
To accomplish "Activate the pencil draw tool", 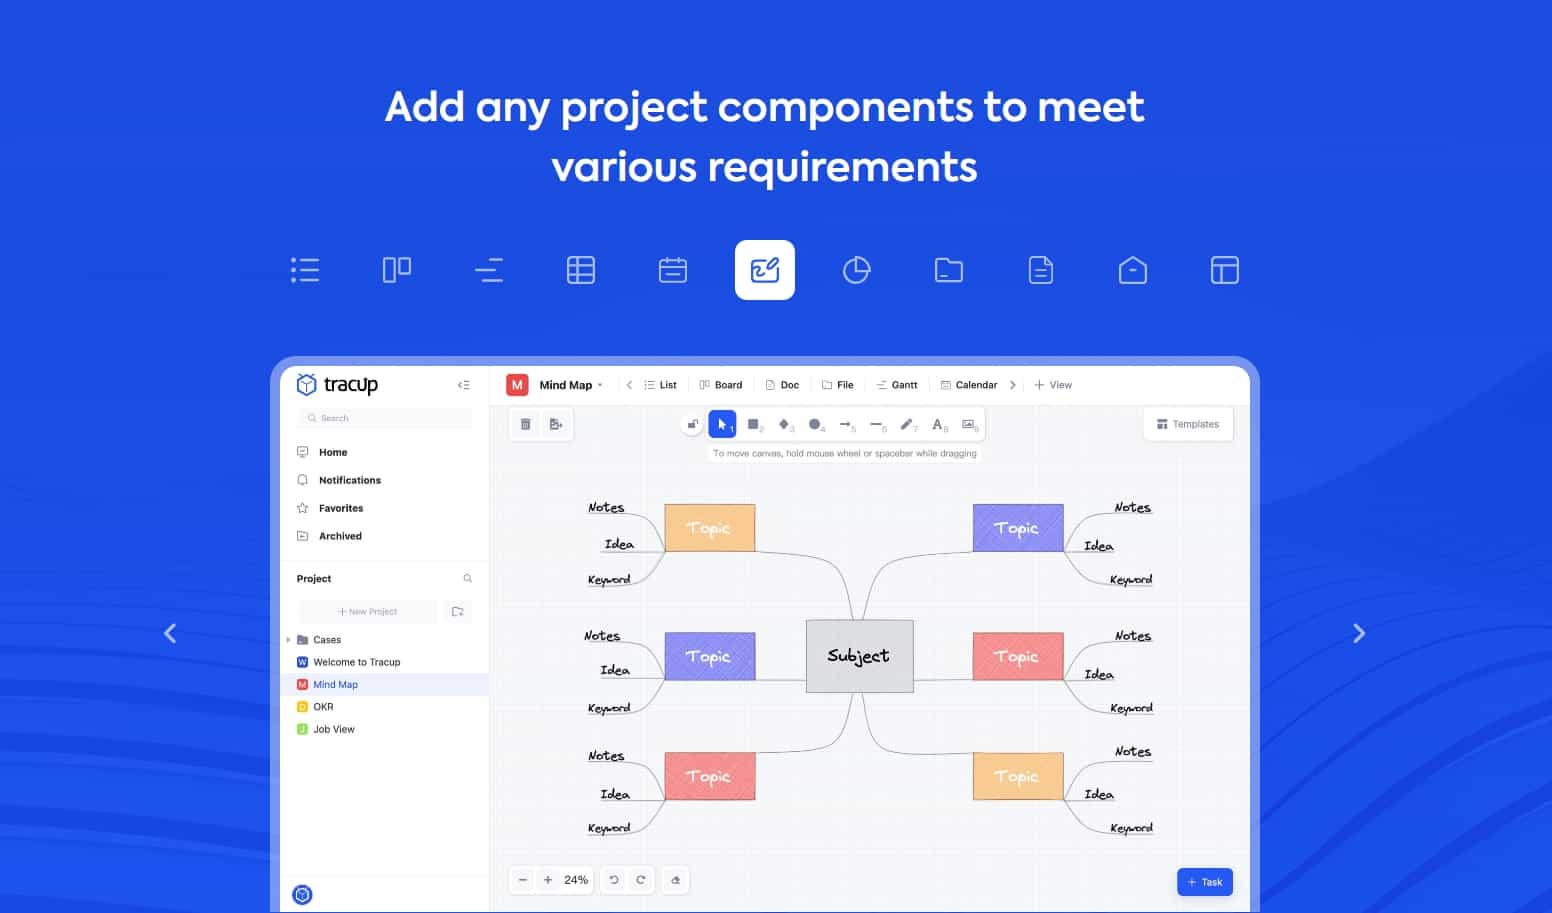I will (x=906, y=424).
